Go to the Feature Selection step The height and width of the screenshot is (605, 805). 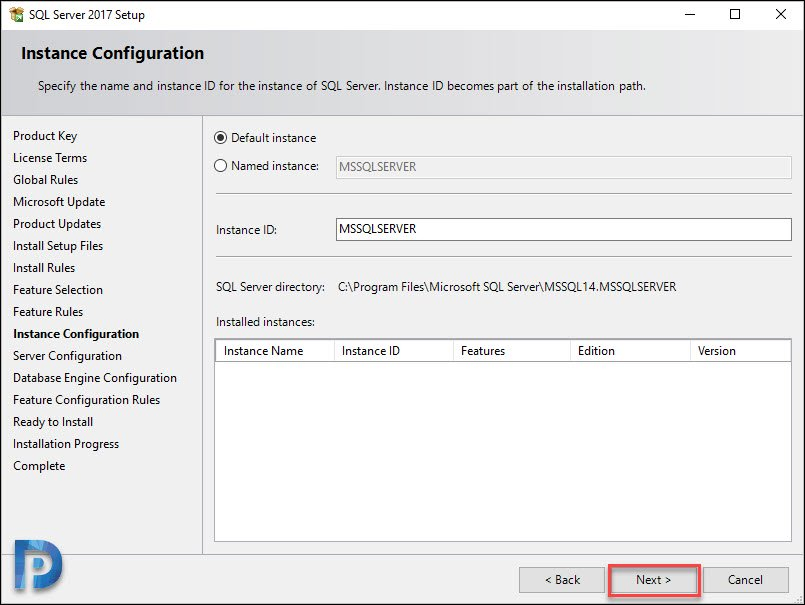pyautogui.click(x=58, y=290)
